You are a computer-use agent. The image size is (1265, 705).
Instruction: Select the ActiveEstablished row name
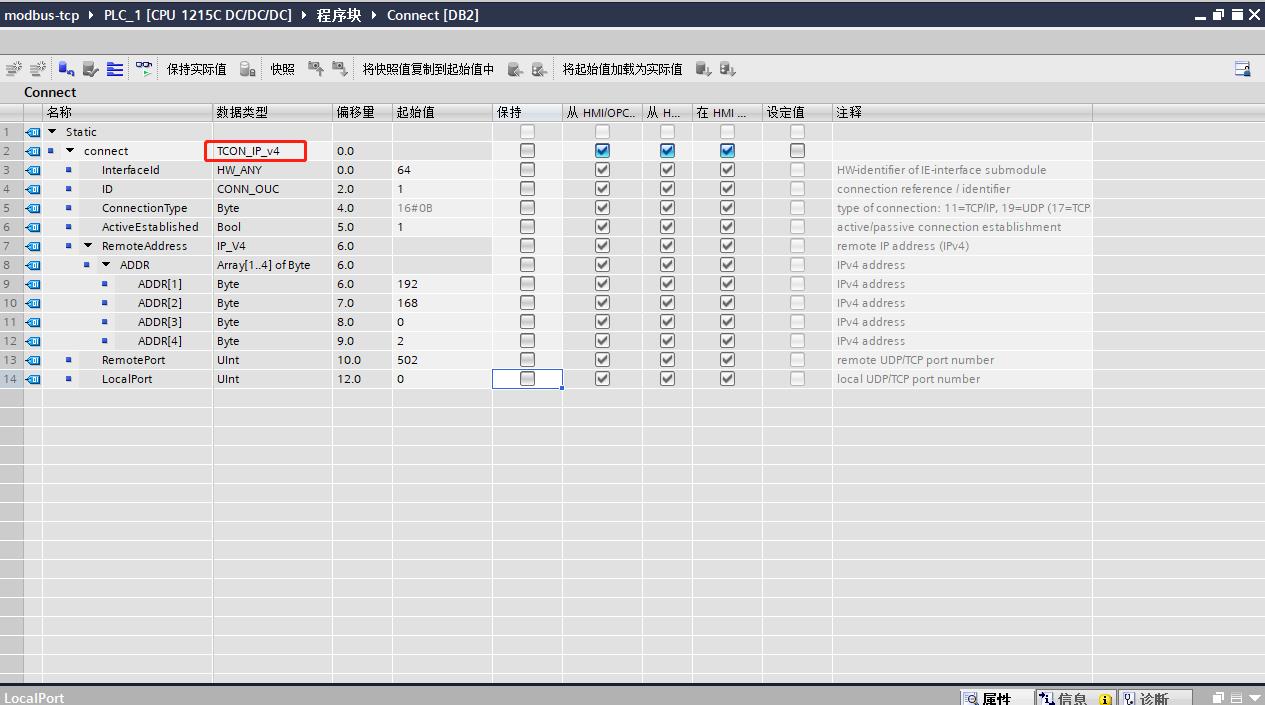click(x=150, y=227)
